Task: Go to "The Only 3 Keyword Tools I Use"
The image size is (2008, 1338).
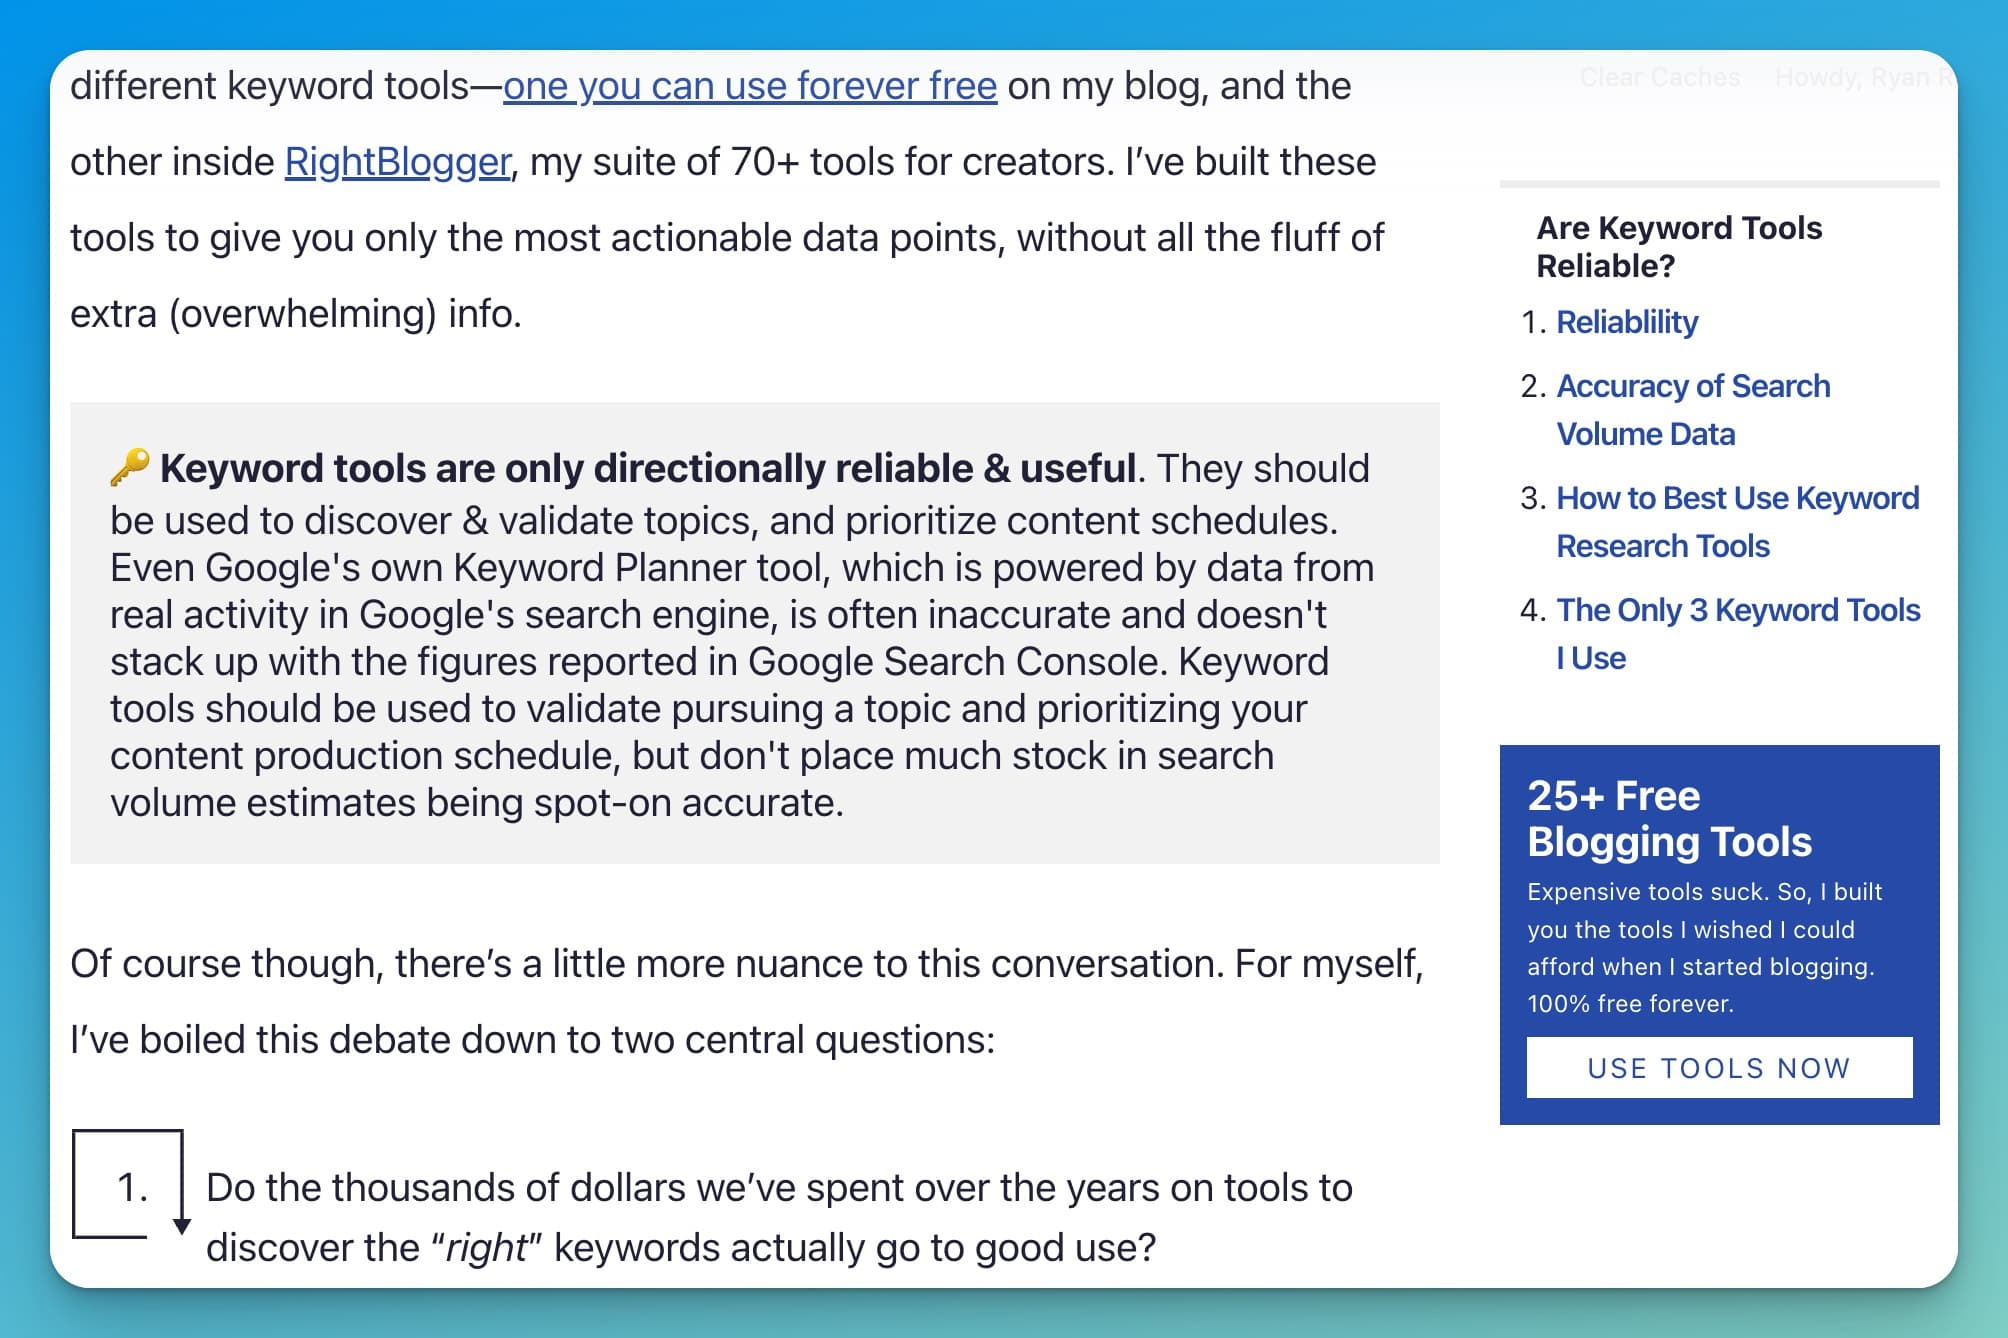Action: pyautogui.click(x=1739, y=633)
